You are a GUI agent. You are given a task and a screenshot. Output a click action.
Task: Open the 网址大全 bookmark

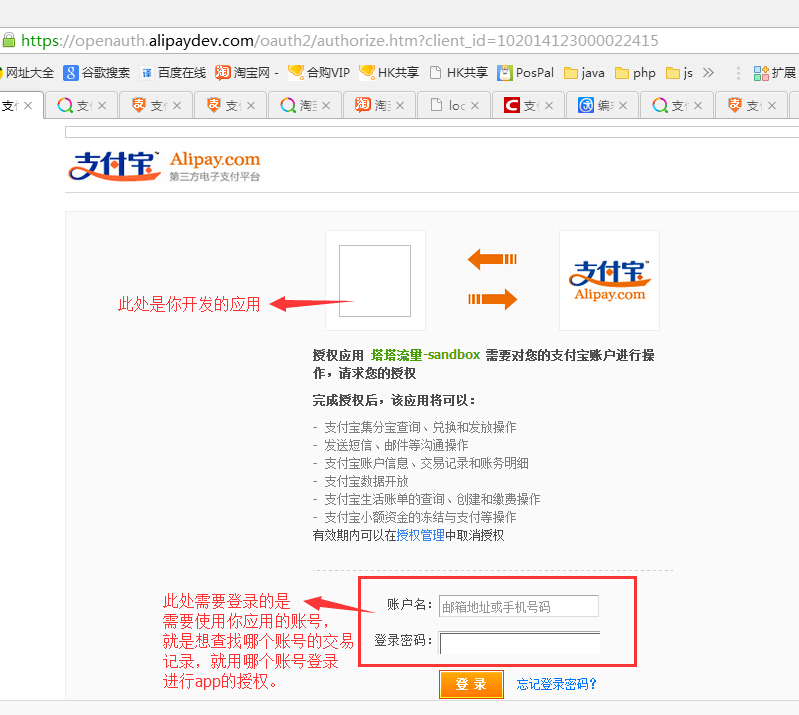tap(26, 73)
